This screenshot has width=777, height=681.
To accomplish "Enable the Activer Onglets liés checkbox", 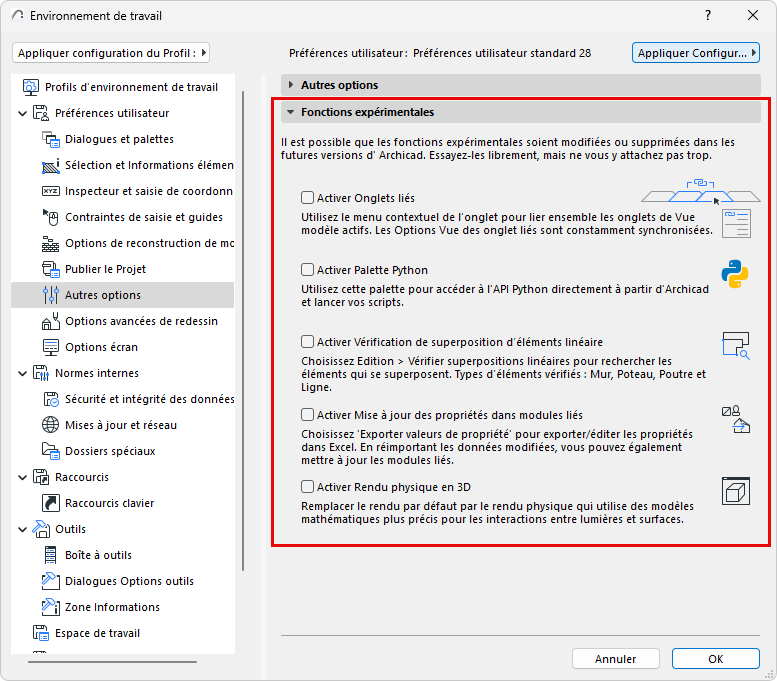I will click(x=308, y=198).
